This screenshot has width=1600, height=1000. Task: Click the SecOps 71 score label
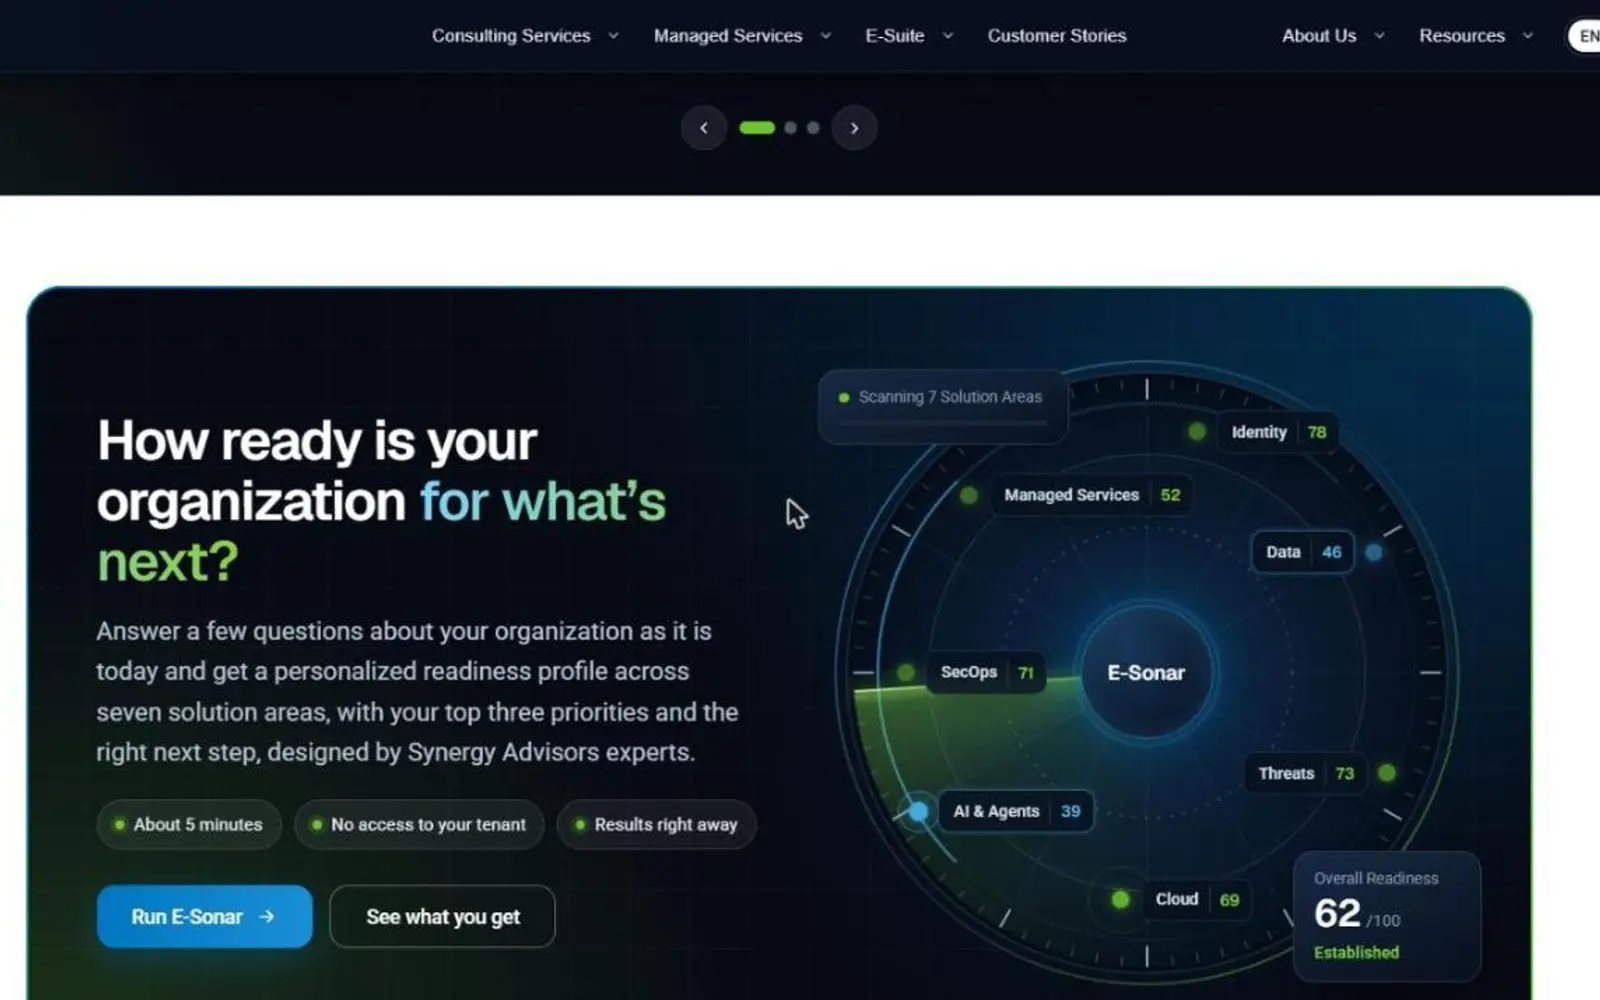(986, 672)
